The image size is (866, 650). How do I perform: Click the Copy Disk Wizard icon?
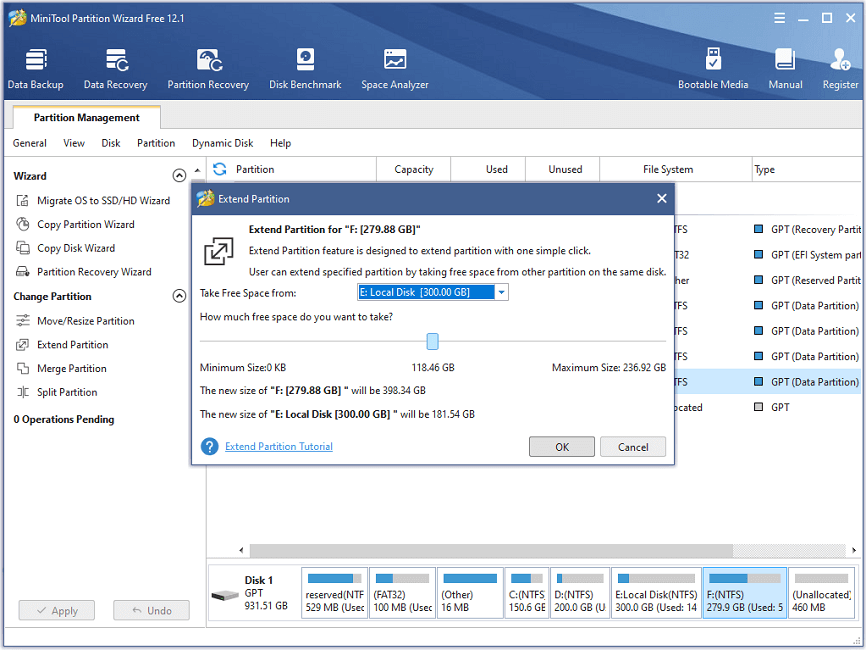click(23, 248)
